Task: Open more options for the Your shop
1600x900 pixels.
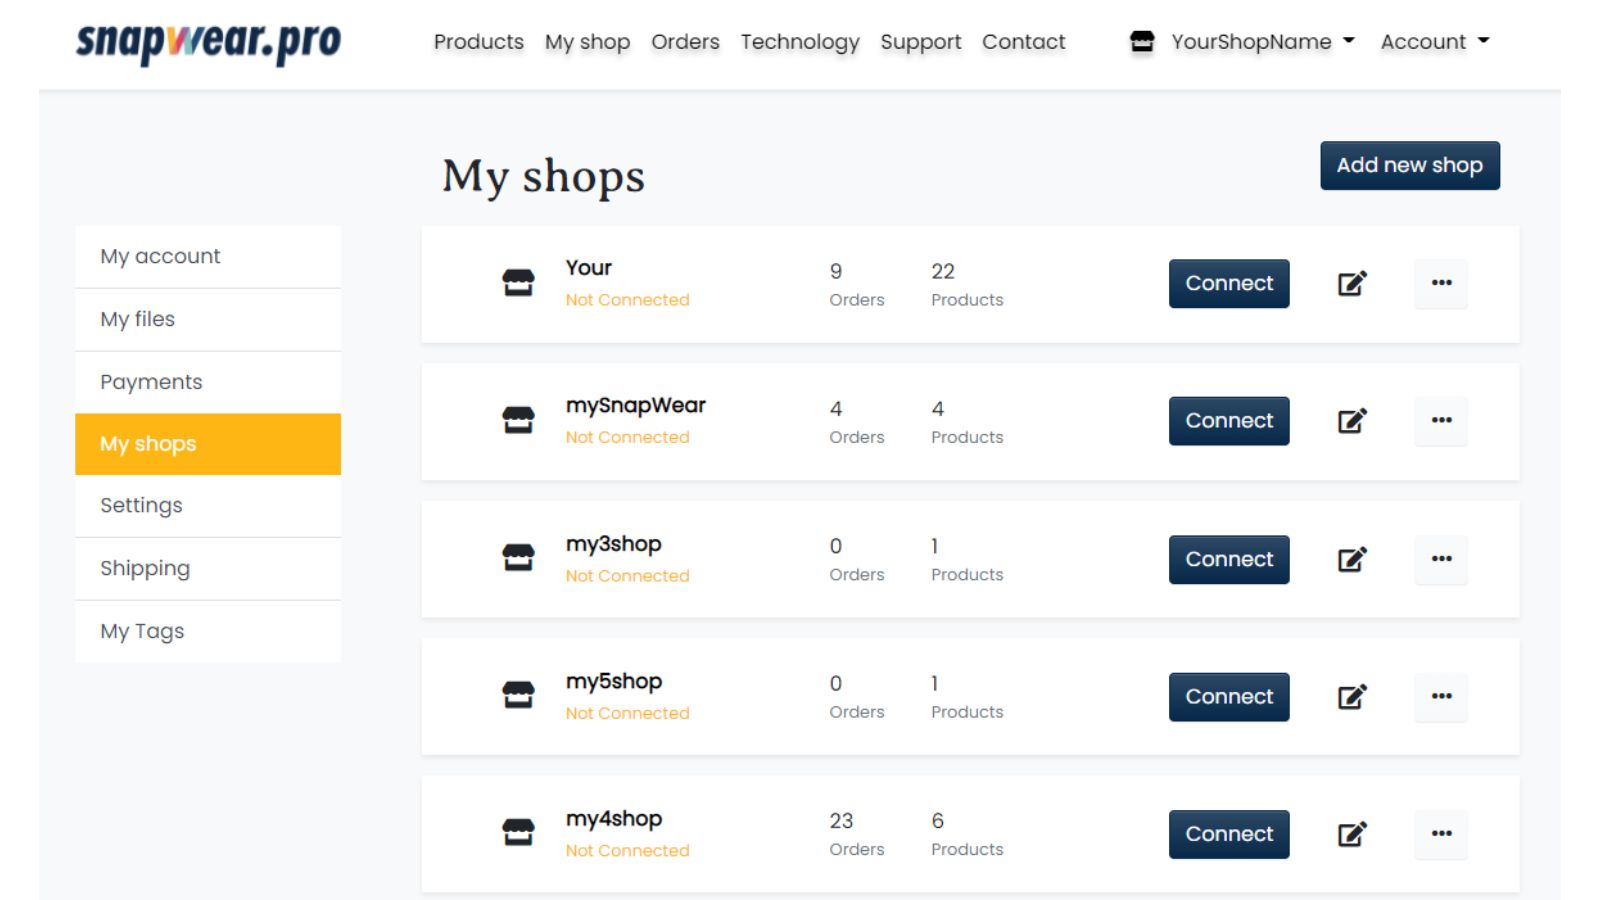Action: (x=1441, y=283)
